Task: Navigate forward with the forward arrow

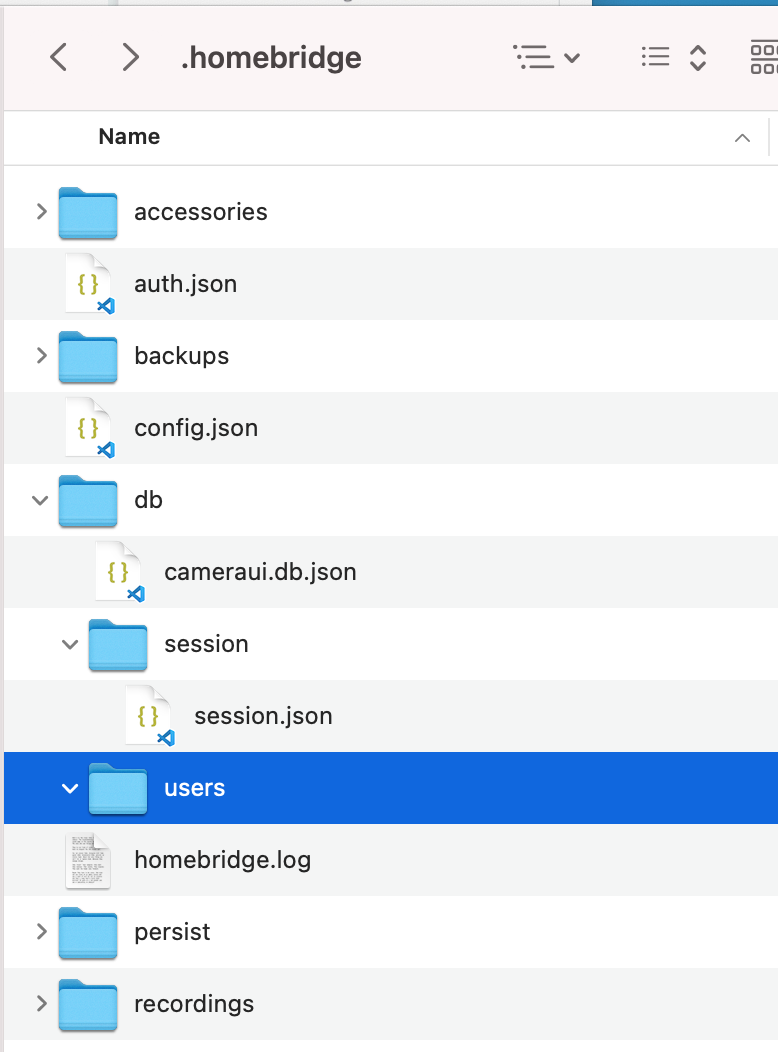Action: [x=130, y=57]
